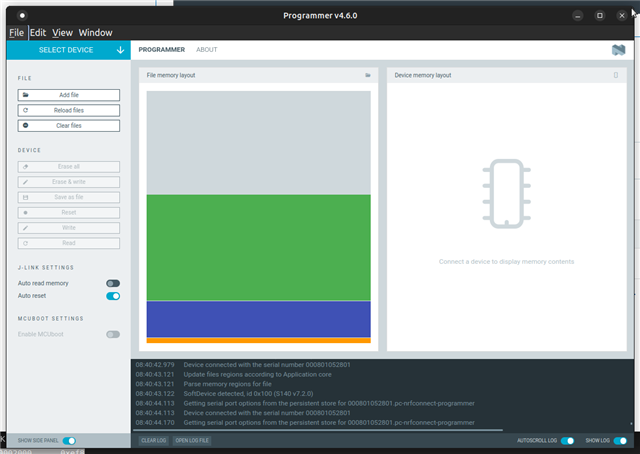Click the refresh icon on Read
The image size is (640, 454).
[x=26, y=243]
